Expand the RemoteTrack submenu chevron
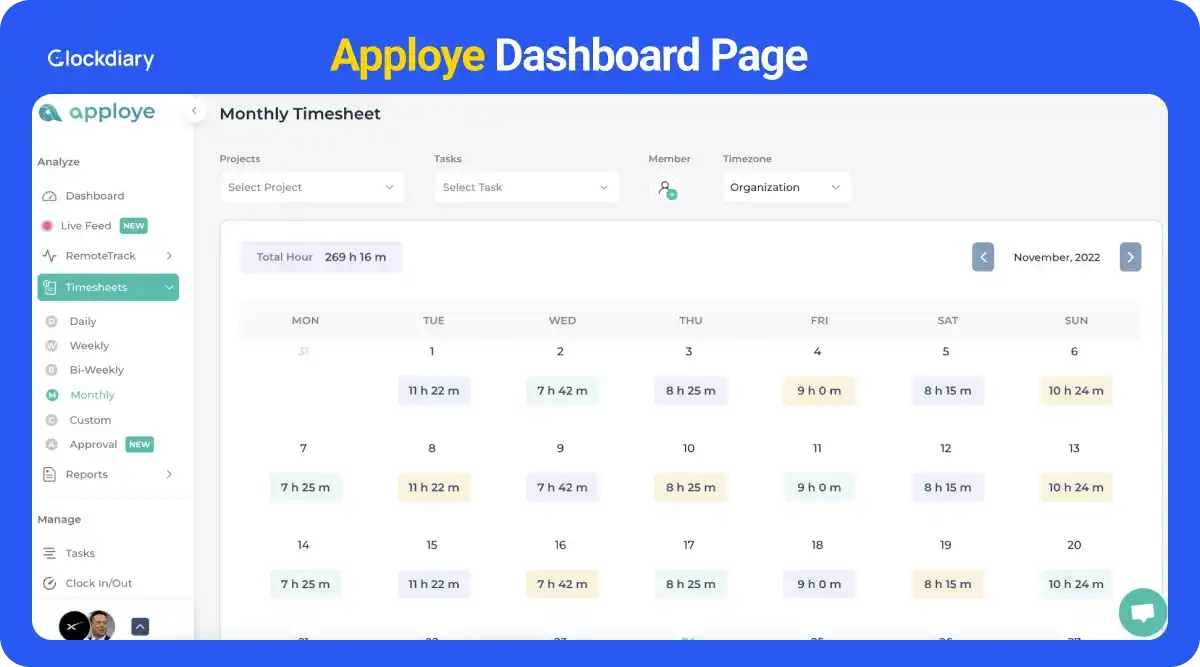This screenshot has width=1200, height=667. 169,256
